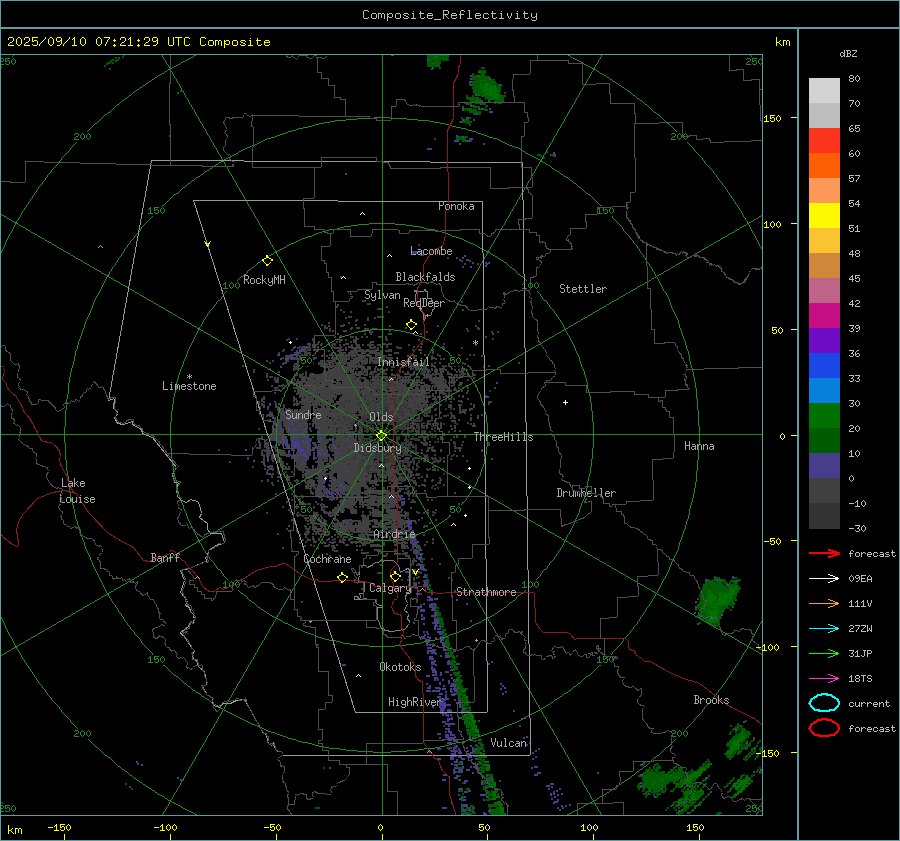The width and height of the screenshot is (900, 841).
Task: Click the orange 111V arrow icon
Action: pos(824,603)
